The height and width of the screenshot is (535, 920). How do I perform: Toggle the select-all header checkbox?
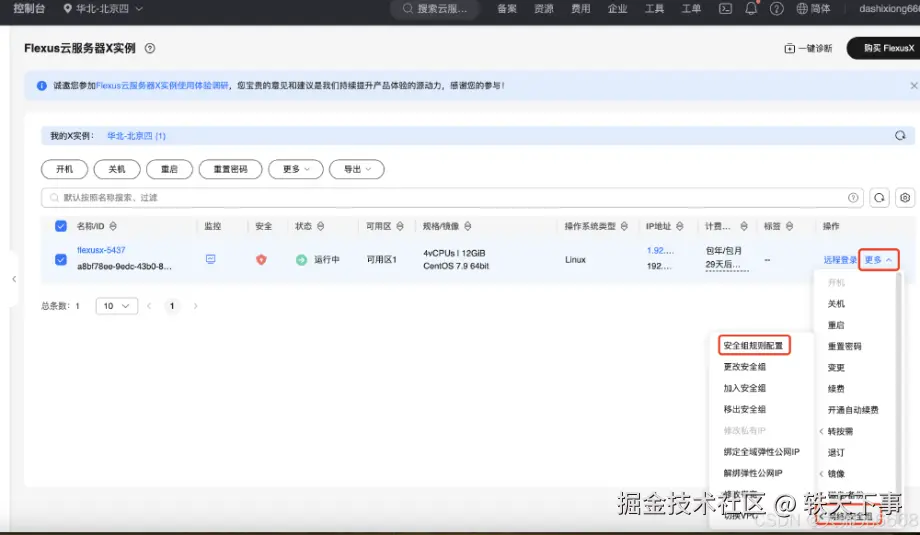pos(61,226)
